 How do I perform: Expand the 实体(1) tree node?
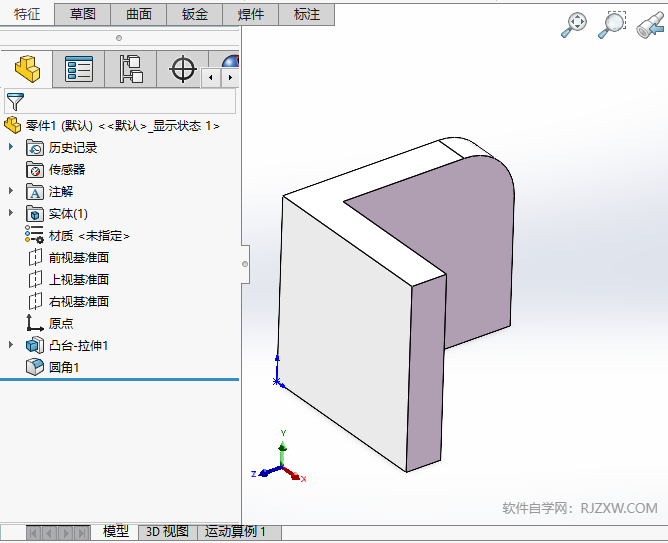(x=11, y=213)
